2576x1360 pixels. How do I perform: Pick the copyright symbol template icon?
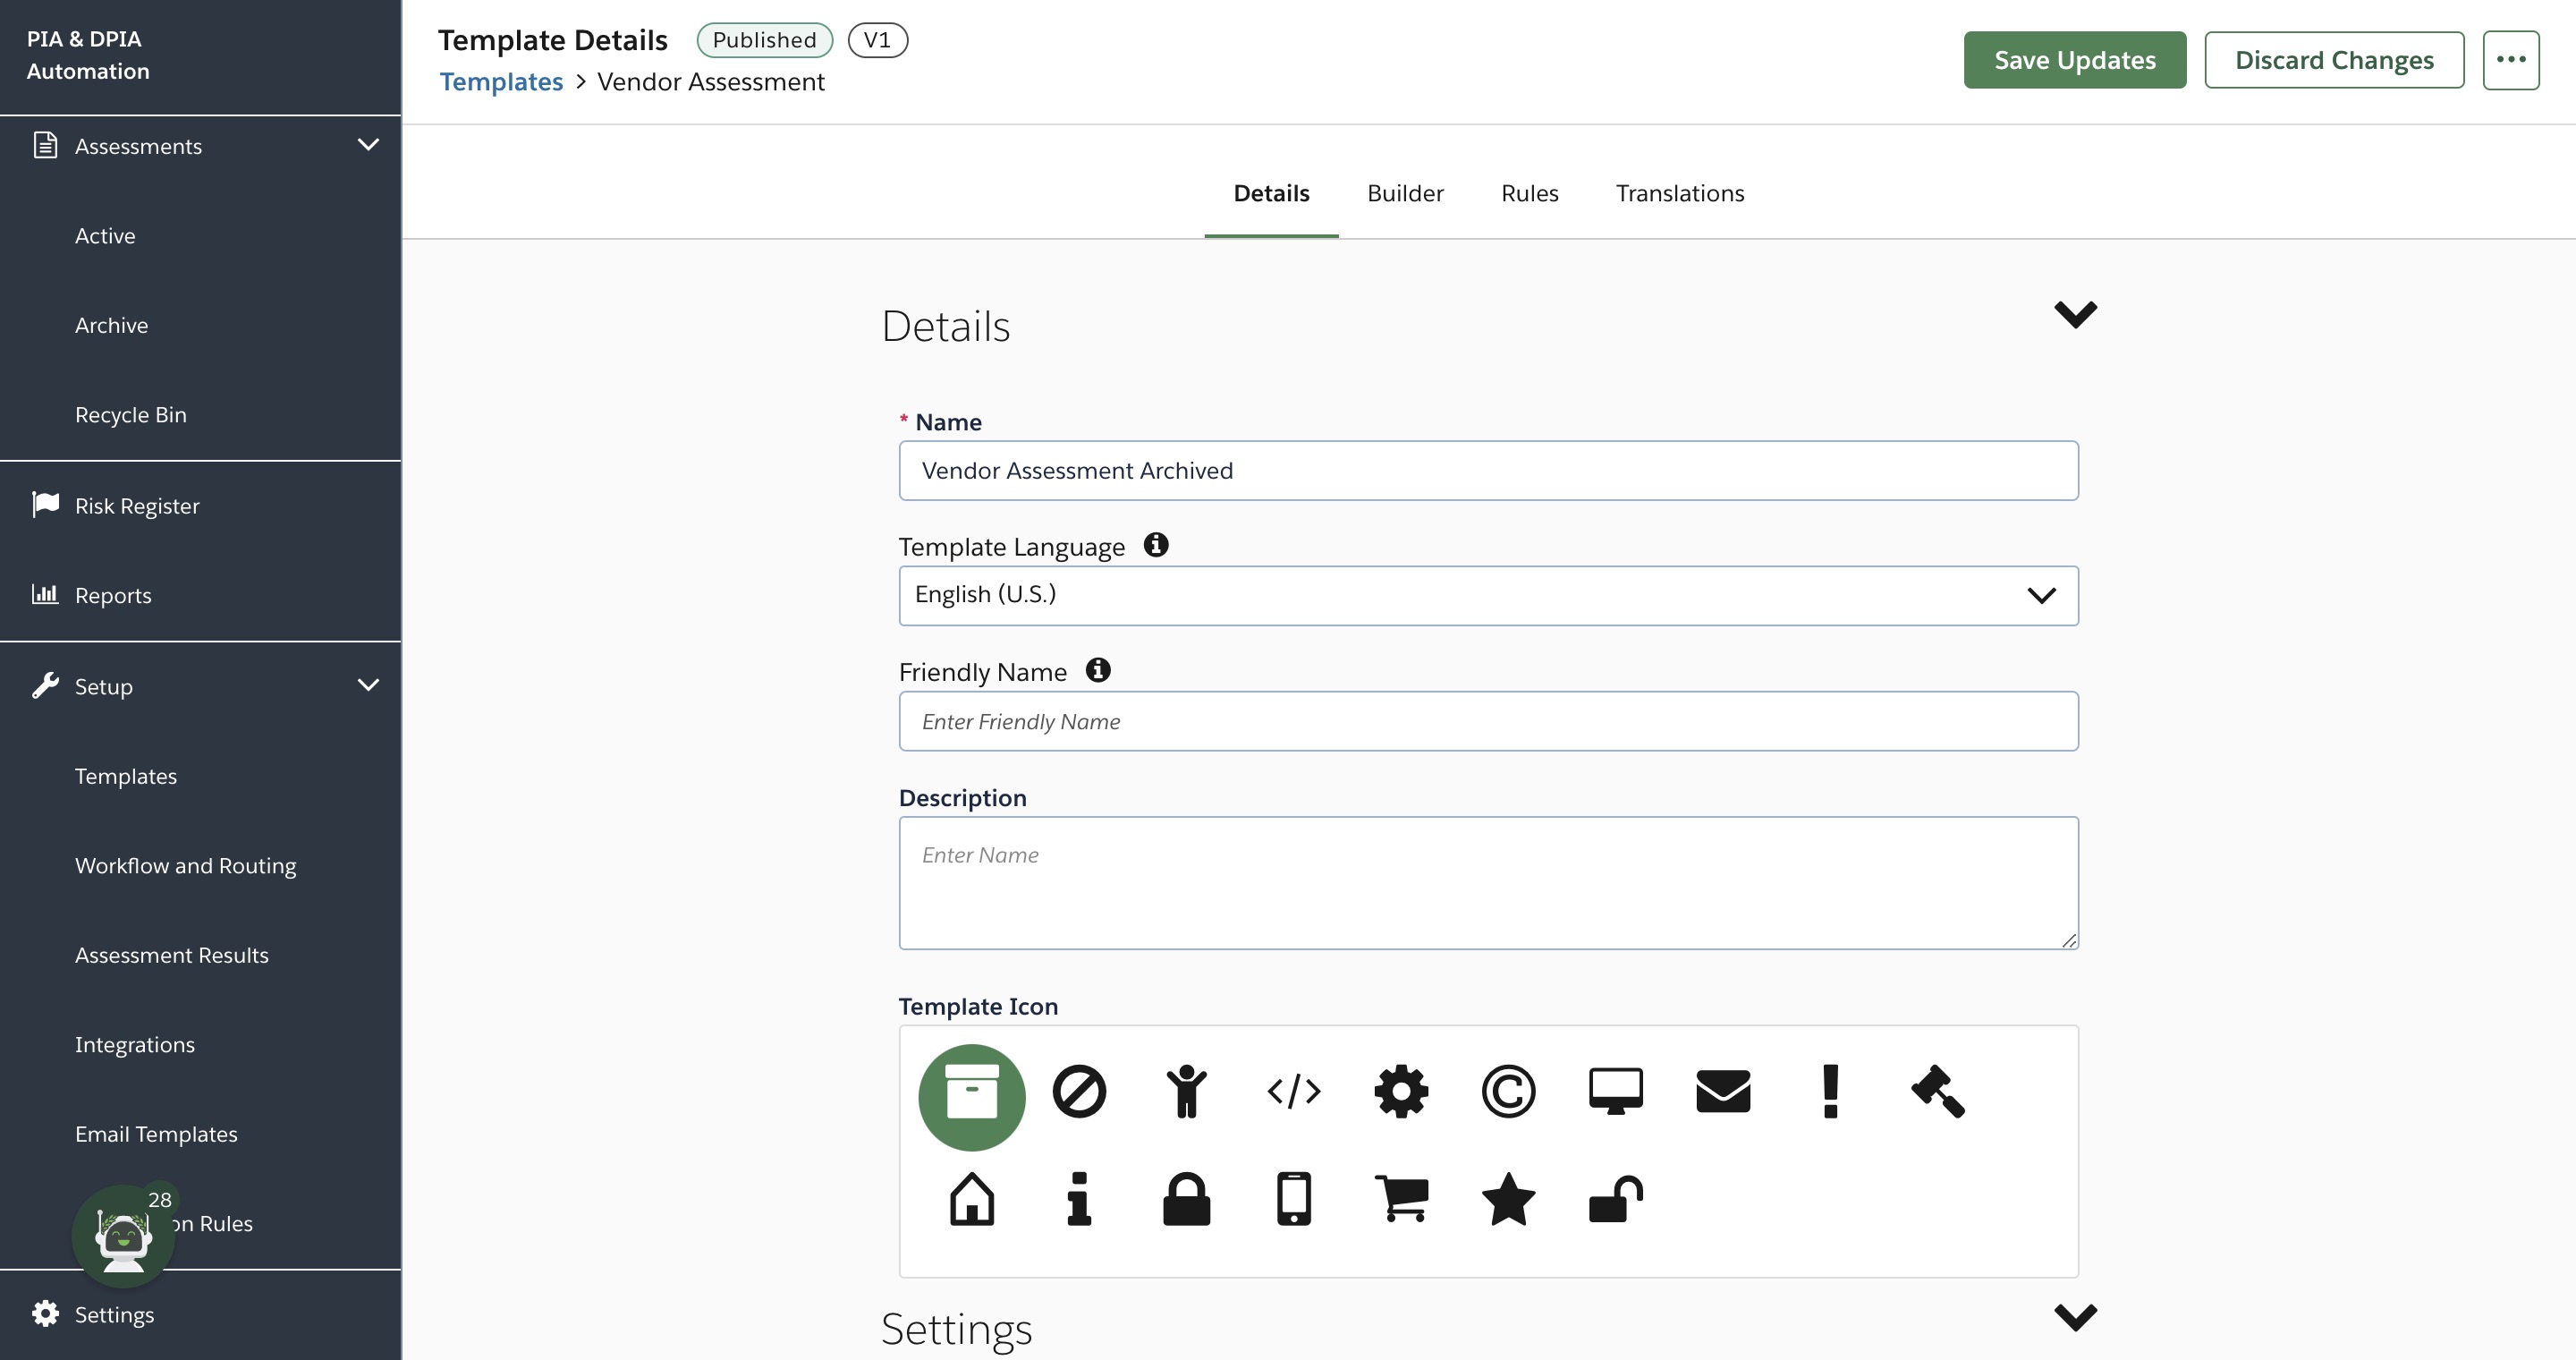coord(1508,1091)
